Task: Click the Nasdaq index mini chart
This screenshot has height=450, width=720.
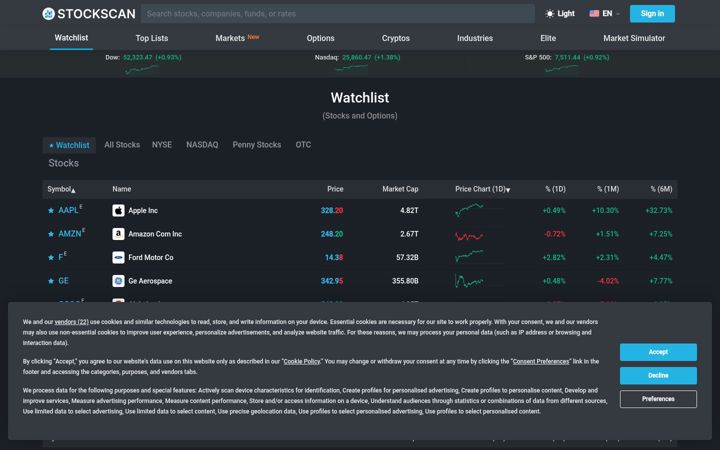Action: click(x=351, y=68)
